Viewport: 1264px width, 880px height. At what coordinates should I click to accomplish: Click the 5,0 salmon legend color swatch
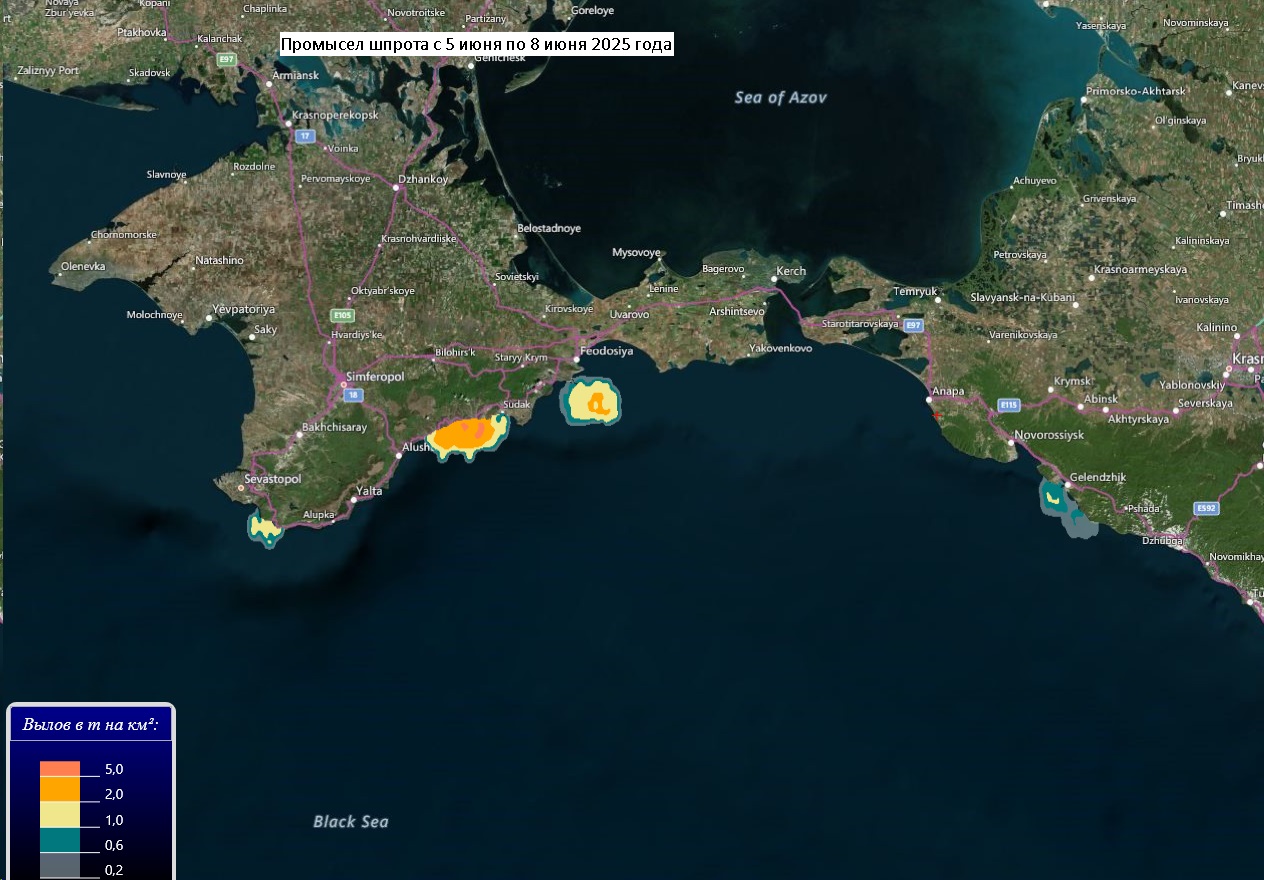pos(60,769)
